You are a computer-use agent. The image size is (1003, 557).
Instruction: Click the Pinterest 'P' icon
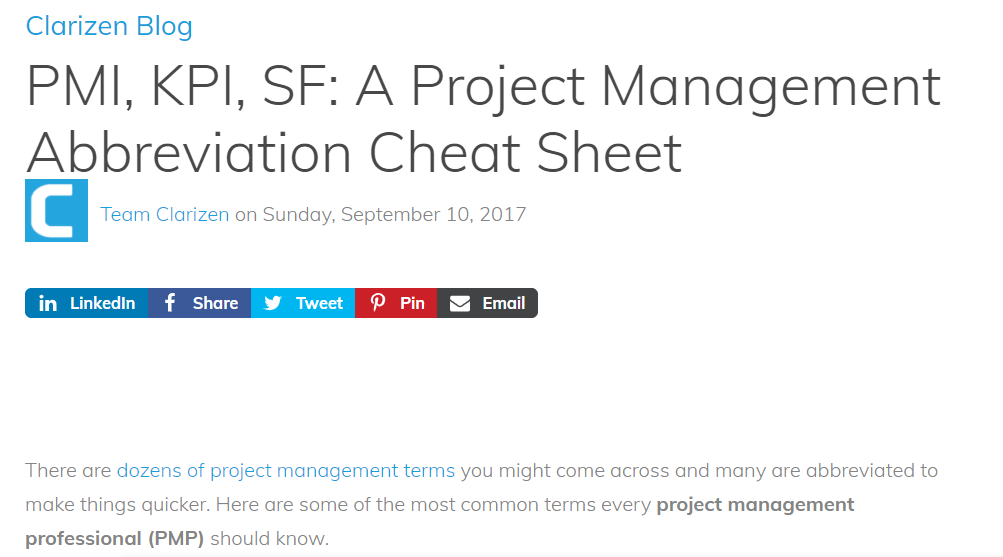377,303
